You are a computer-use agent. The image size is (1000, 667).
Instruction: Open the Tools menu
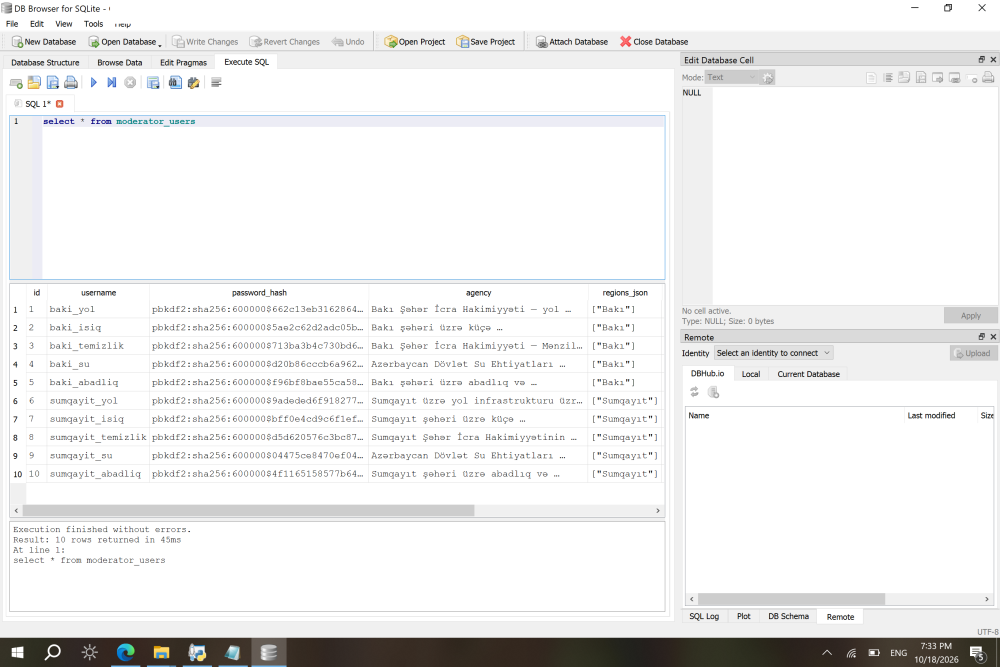(x=93, y=24)
